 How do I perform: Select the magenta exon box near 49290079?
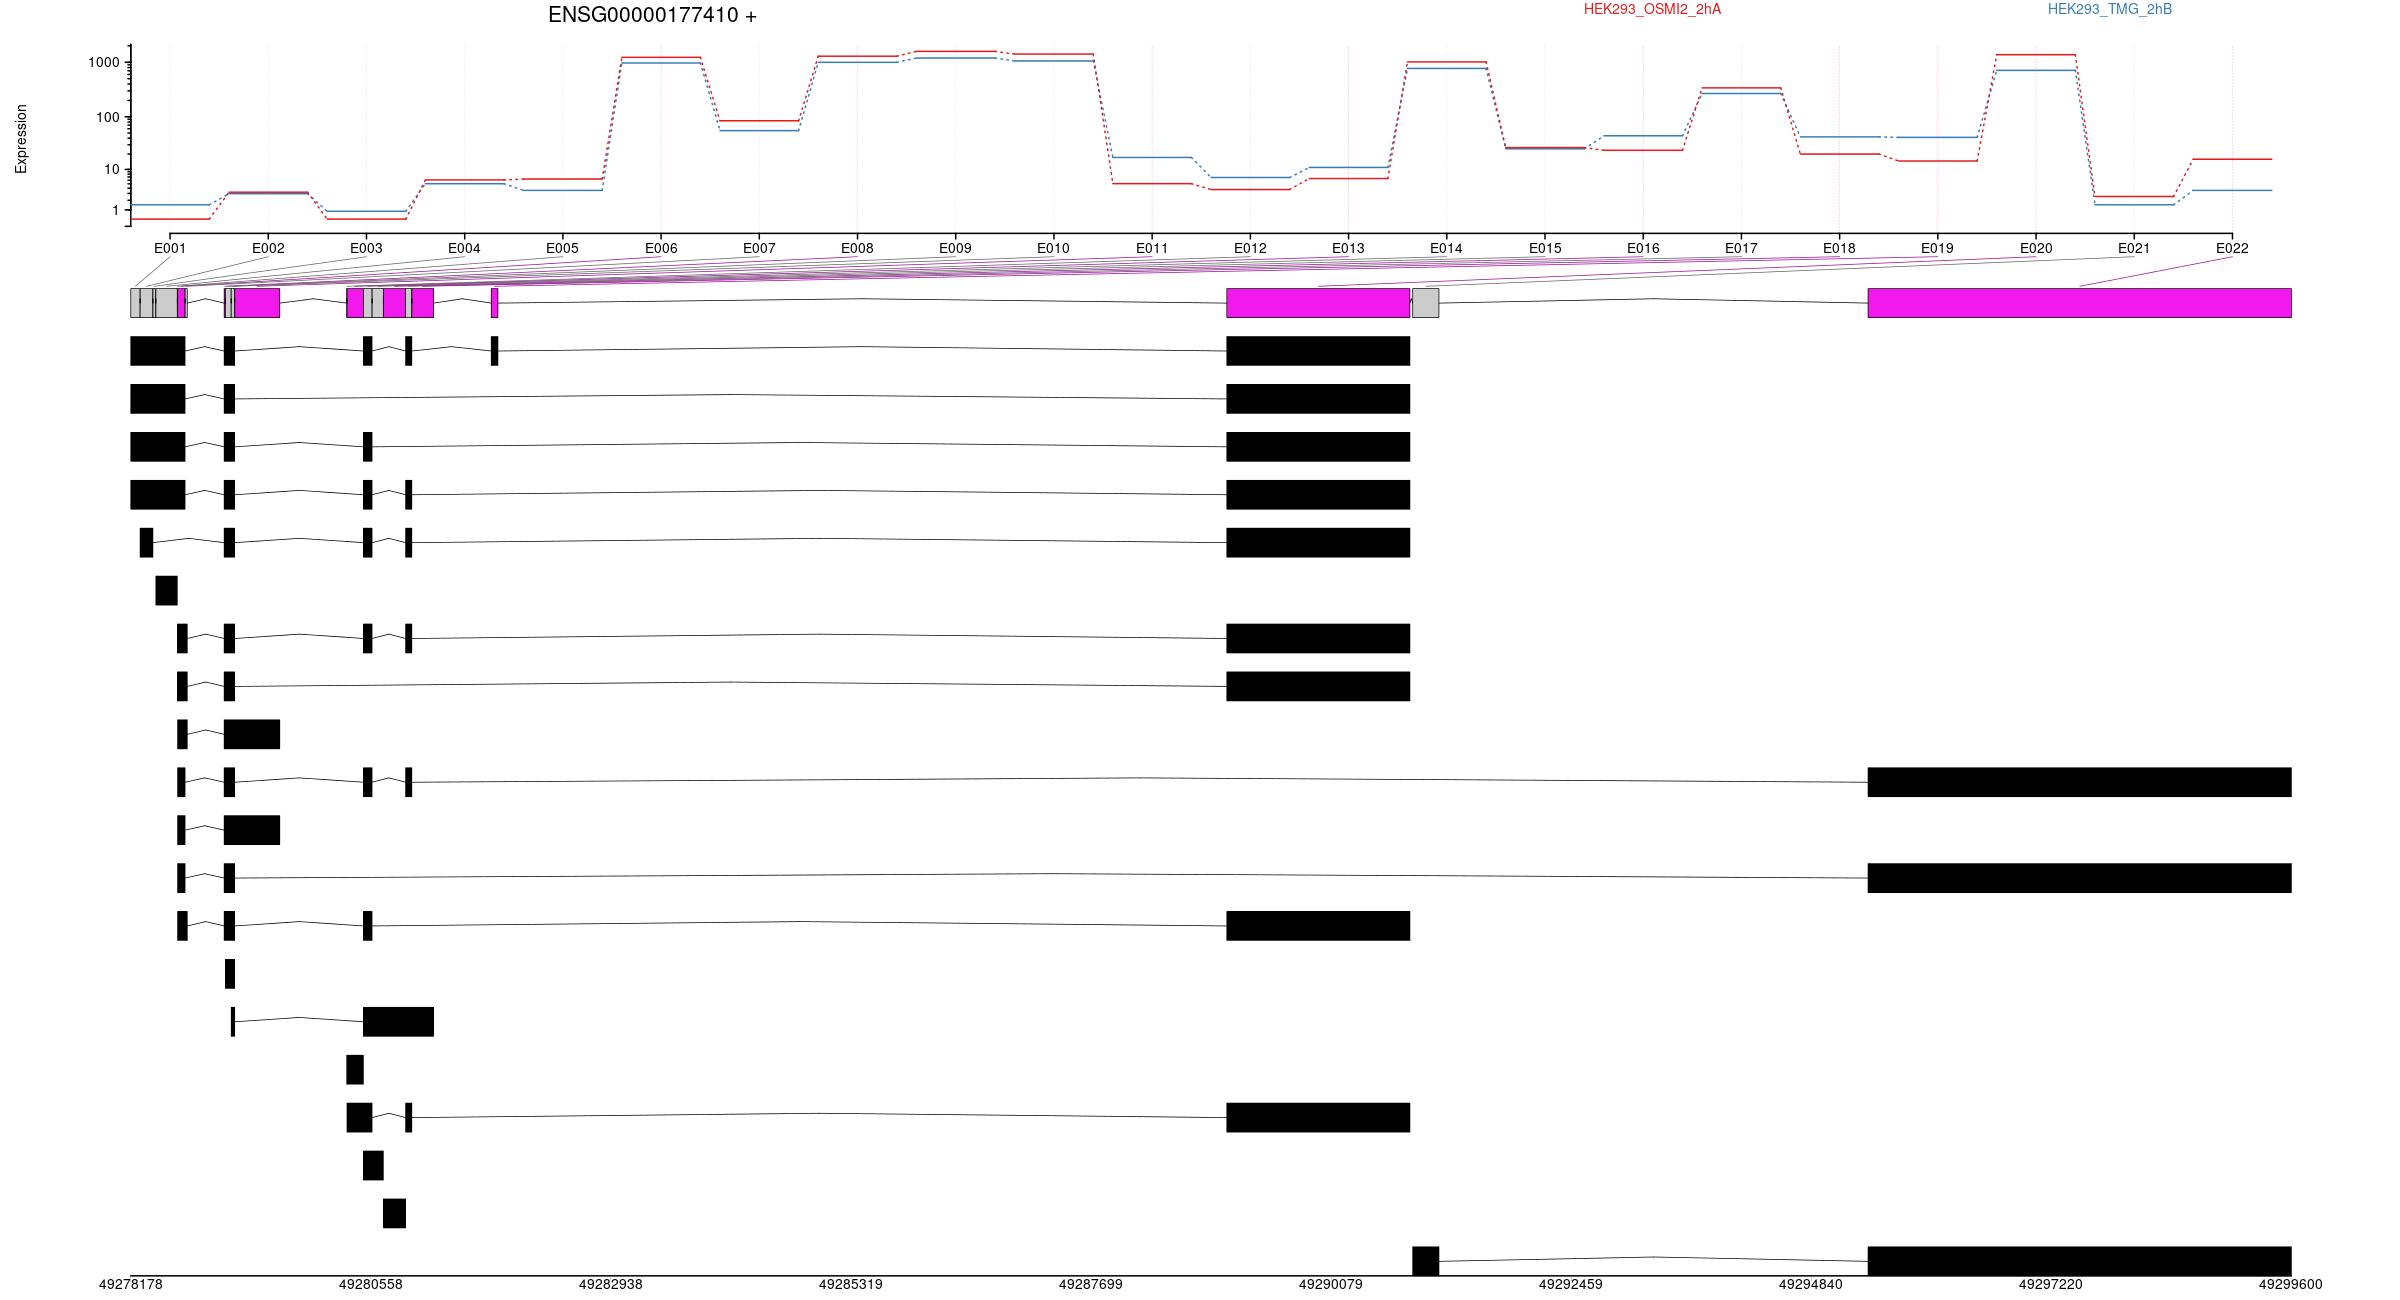(x=1318, y=303)
